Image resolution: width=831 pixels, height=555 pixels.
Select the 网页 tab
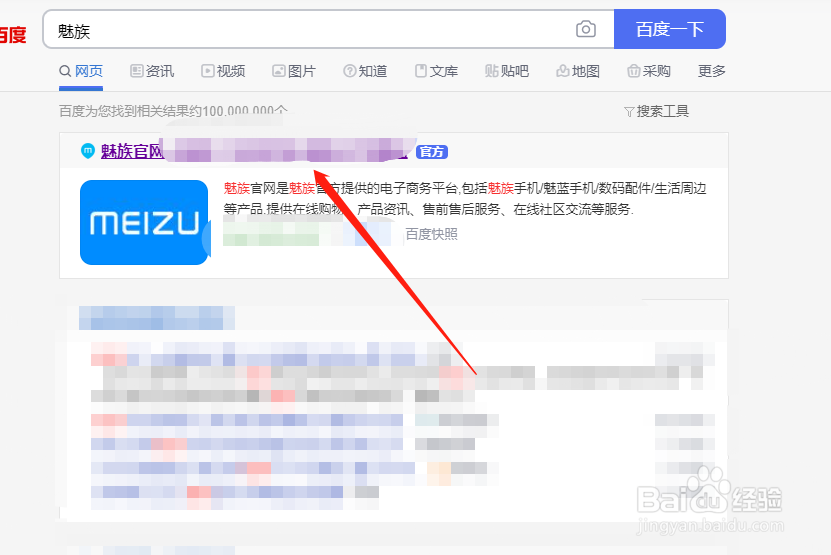pos(81,71)
